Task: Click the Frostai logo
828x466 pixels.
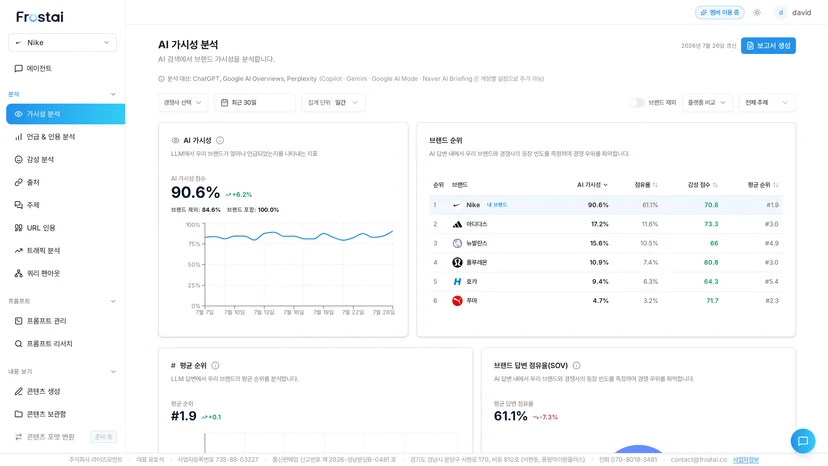Action: 40,17
